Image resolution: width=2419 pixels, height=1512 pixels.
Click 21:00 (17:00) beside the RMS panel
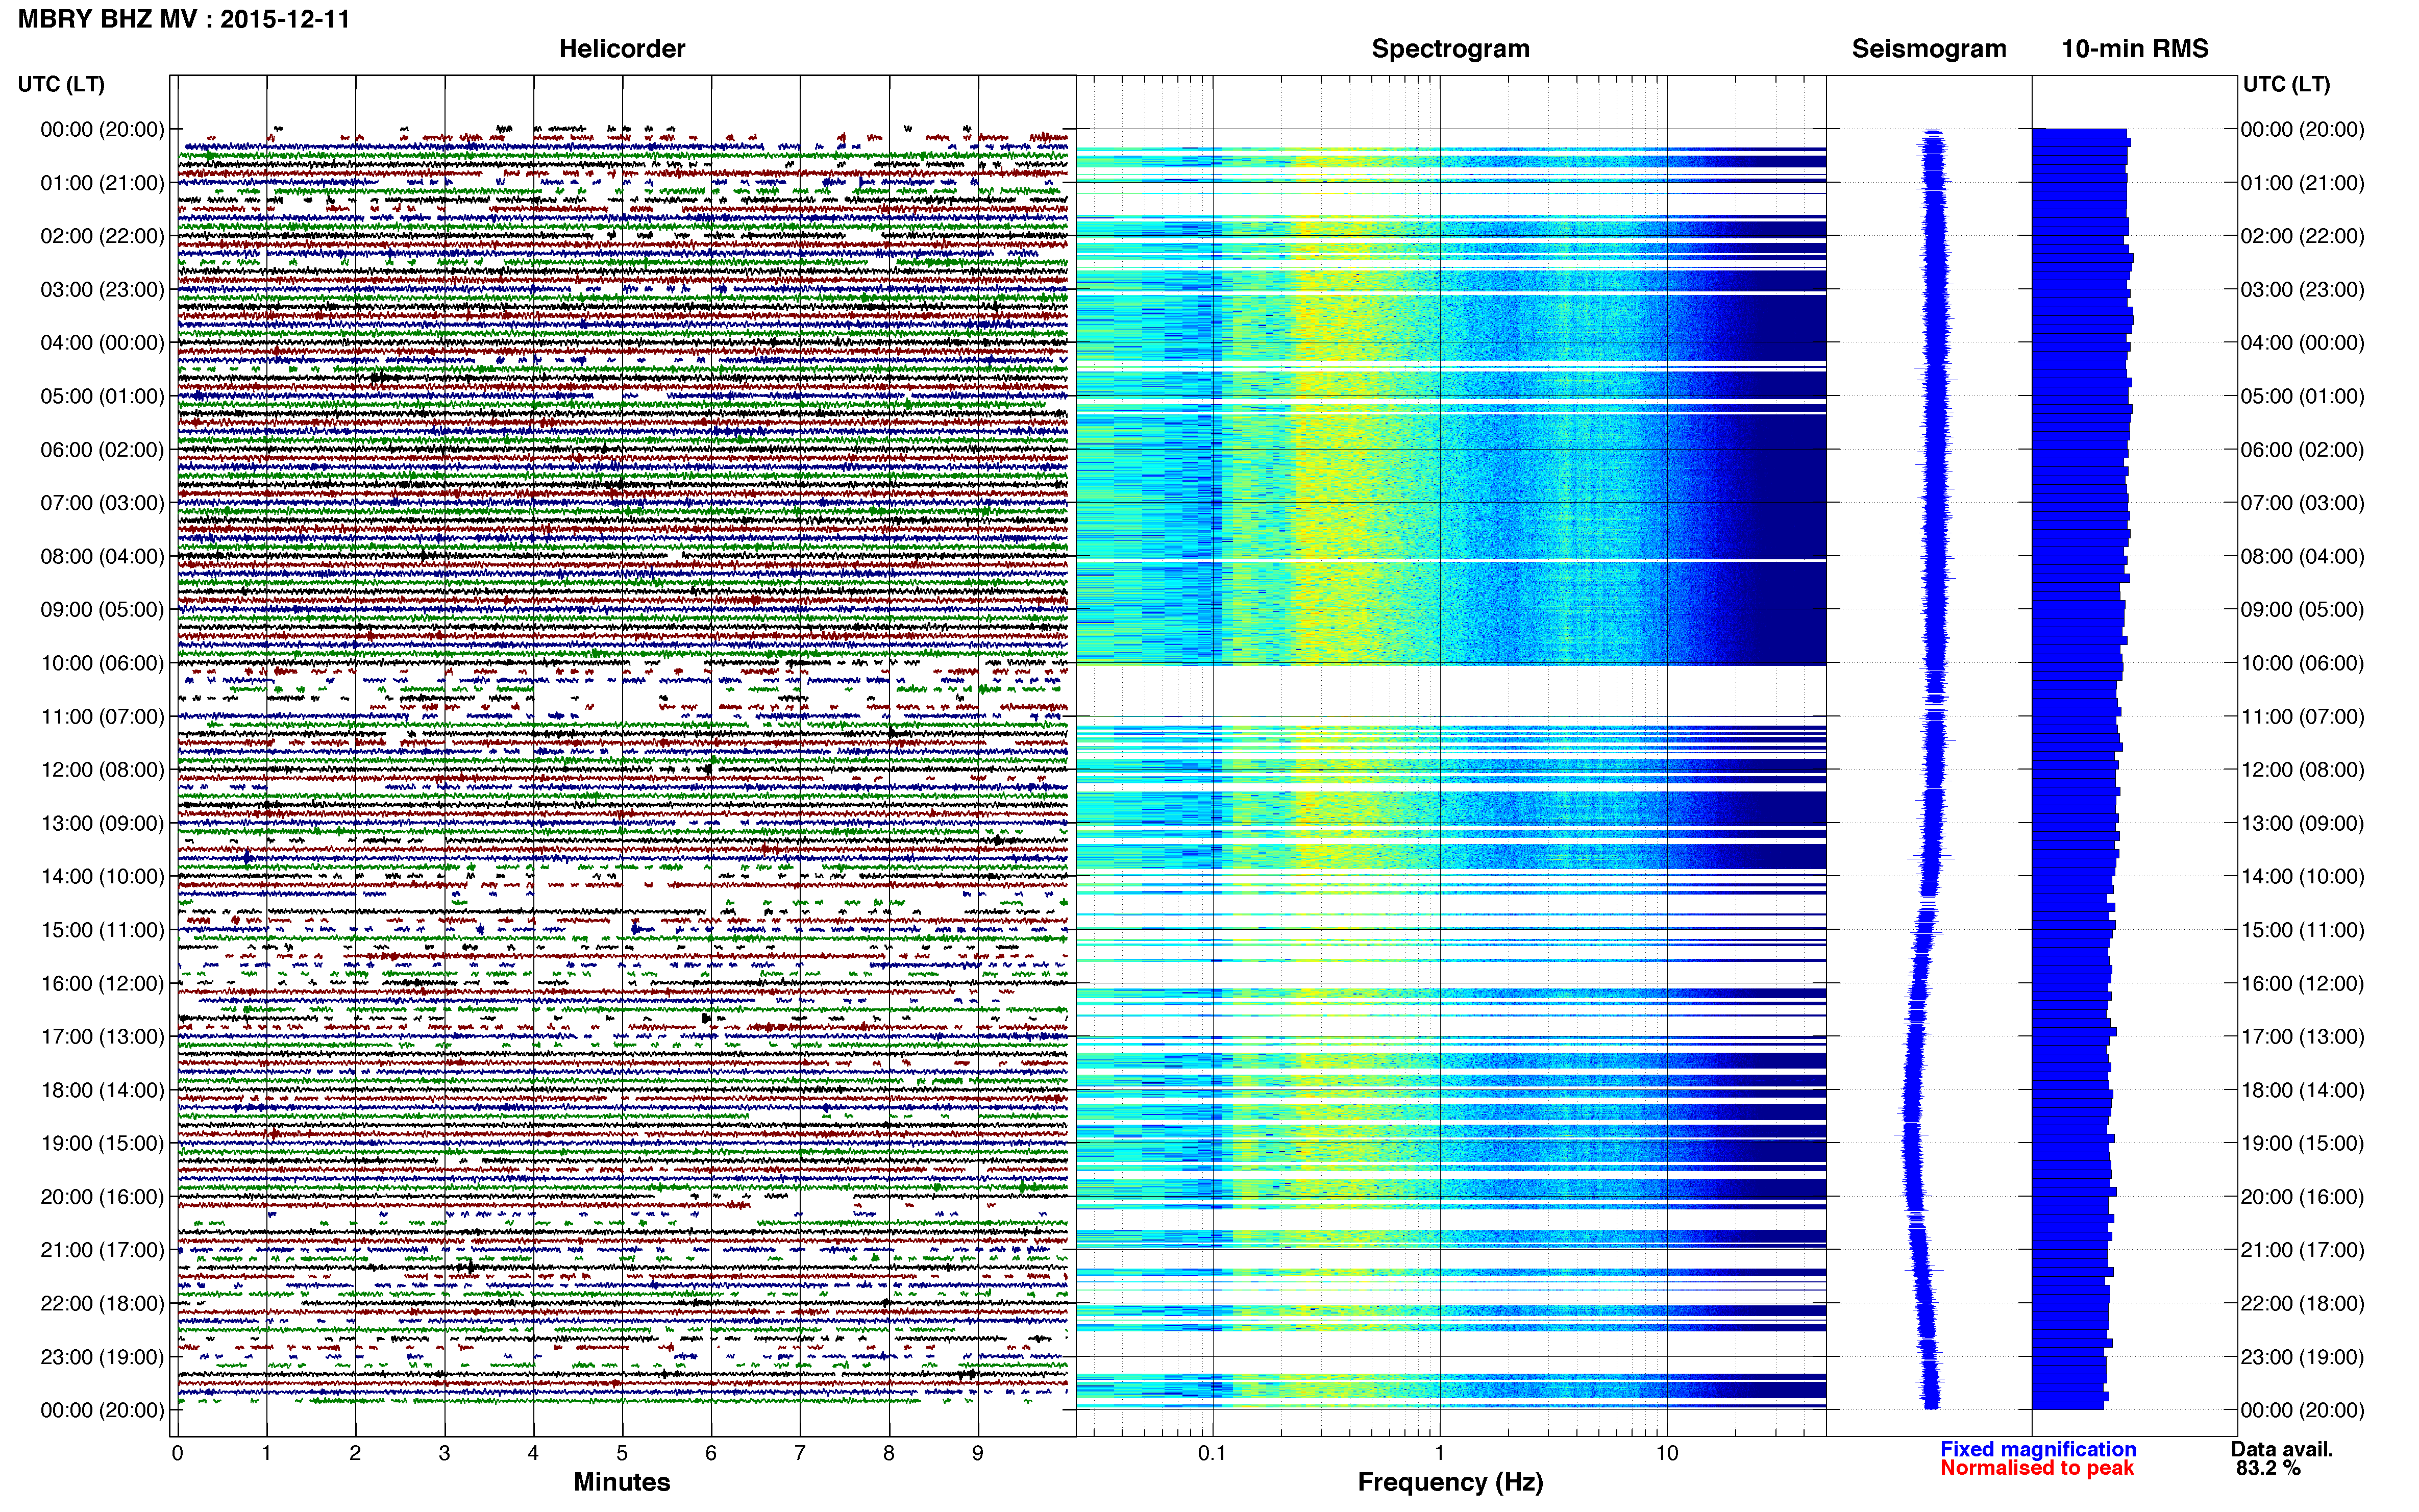(2302, 1250)
